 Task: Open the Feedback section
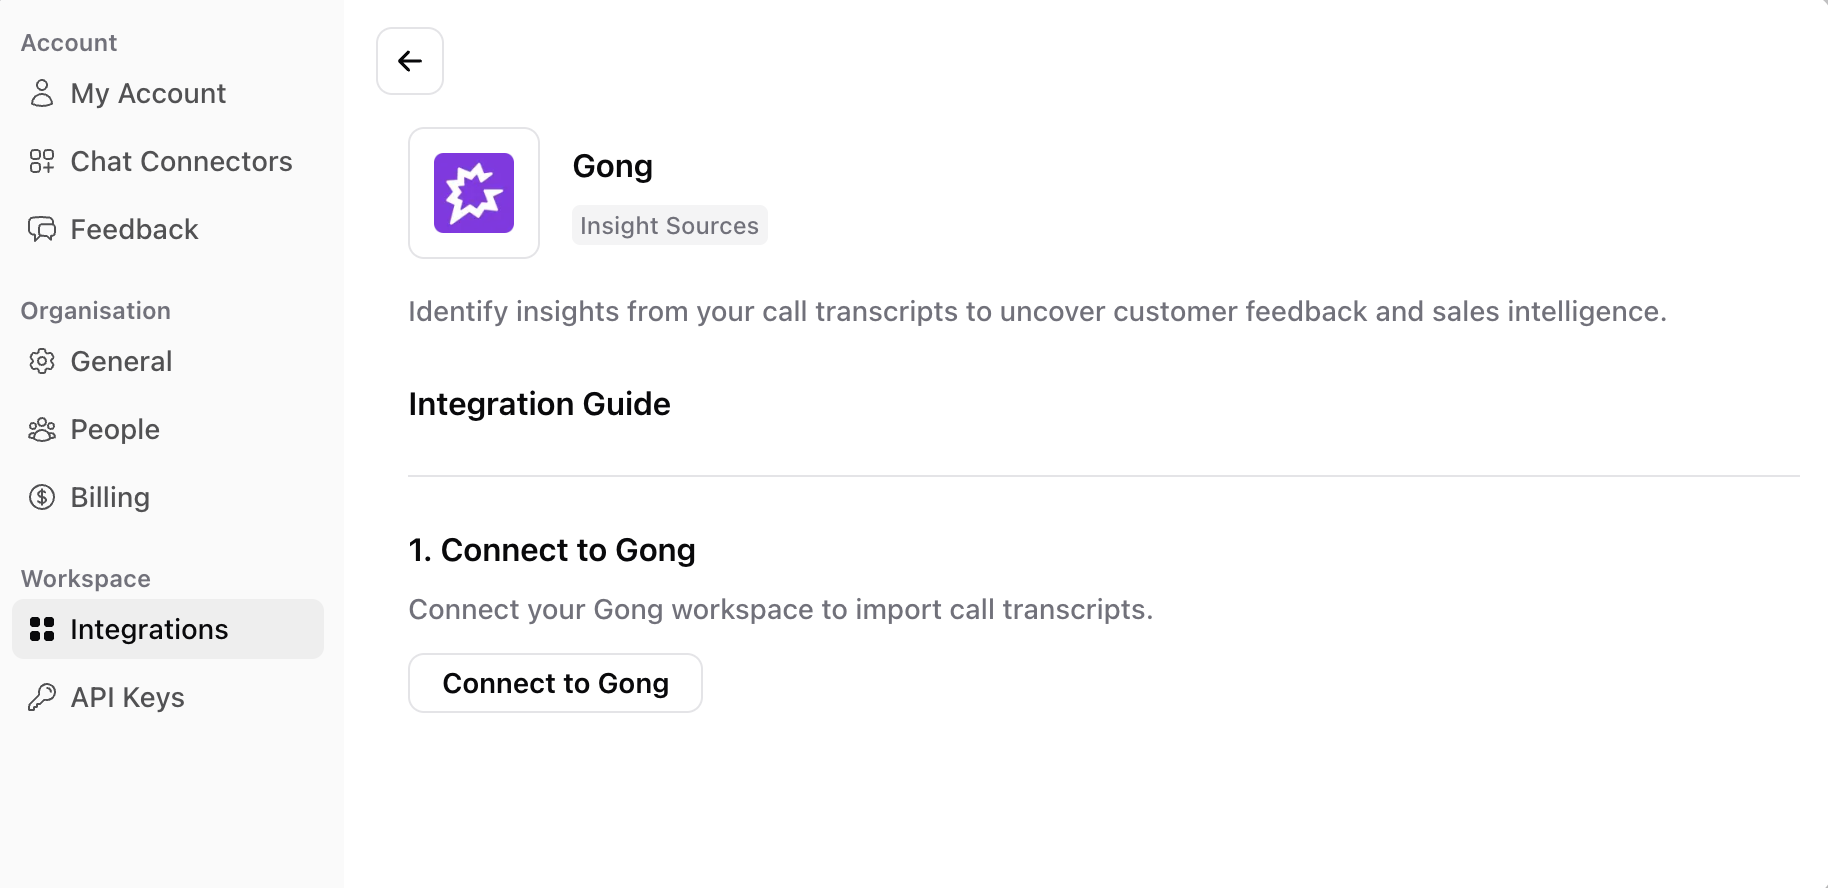(134, 229)
